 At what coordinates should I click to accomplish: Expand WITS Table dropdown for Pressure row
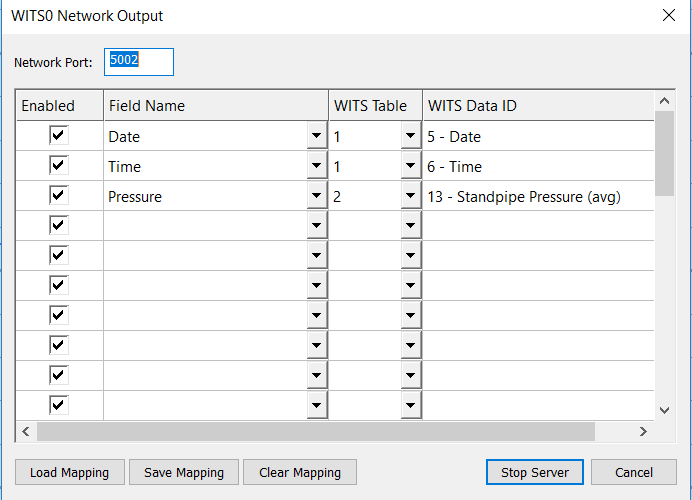click(x=410, y=197)
